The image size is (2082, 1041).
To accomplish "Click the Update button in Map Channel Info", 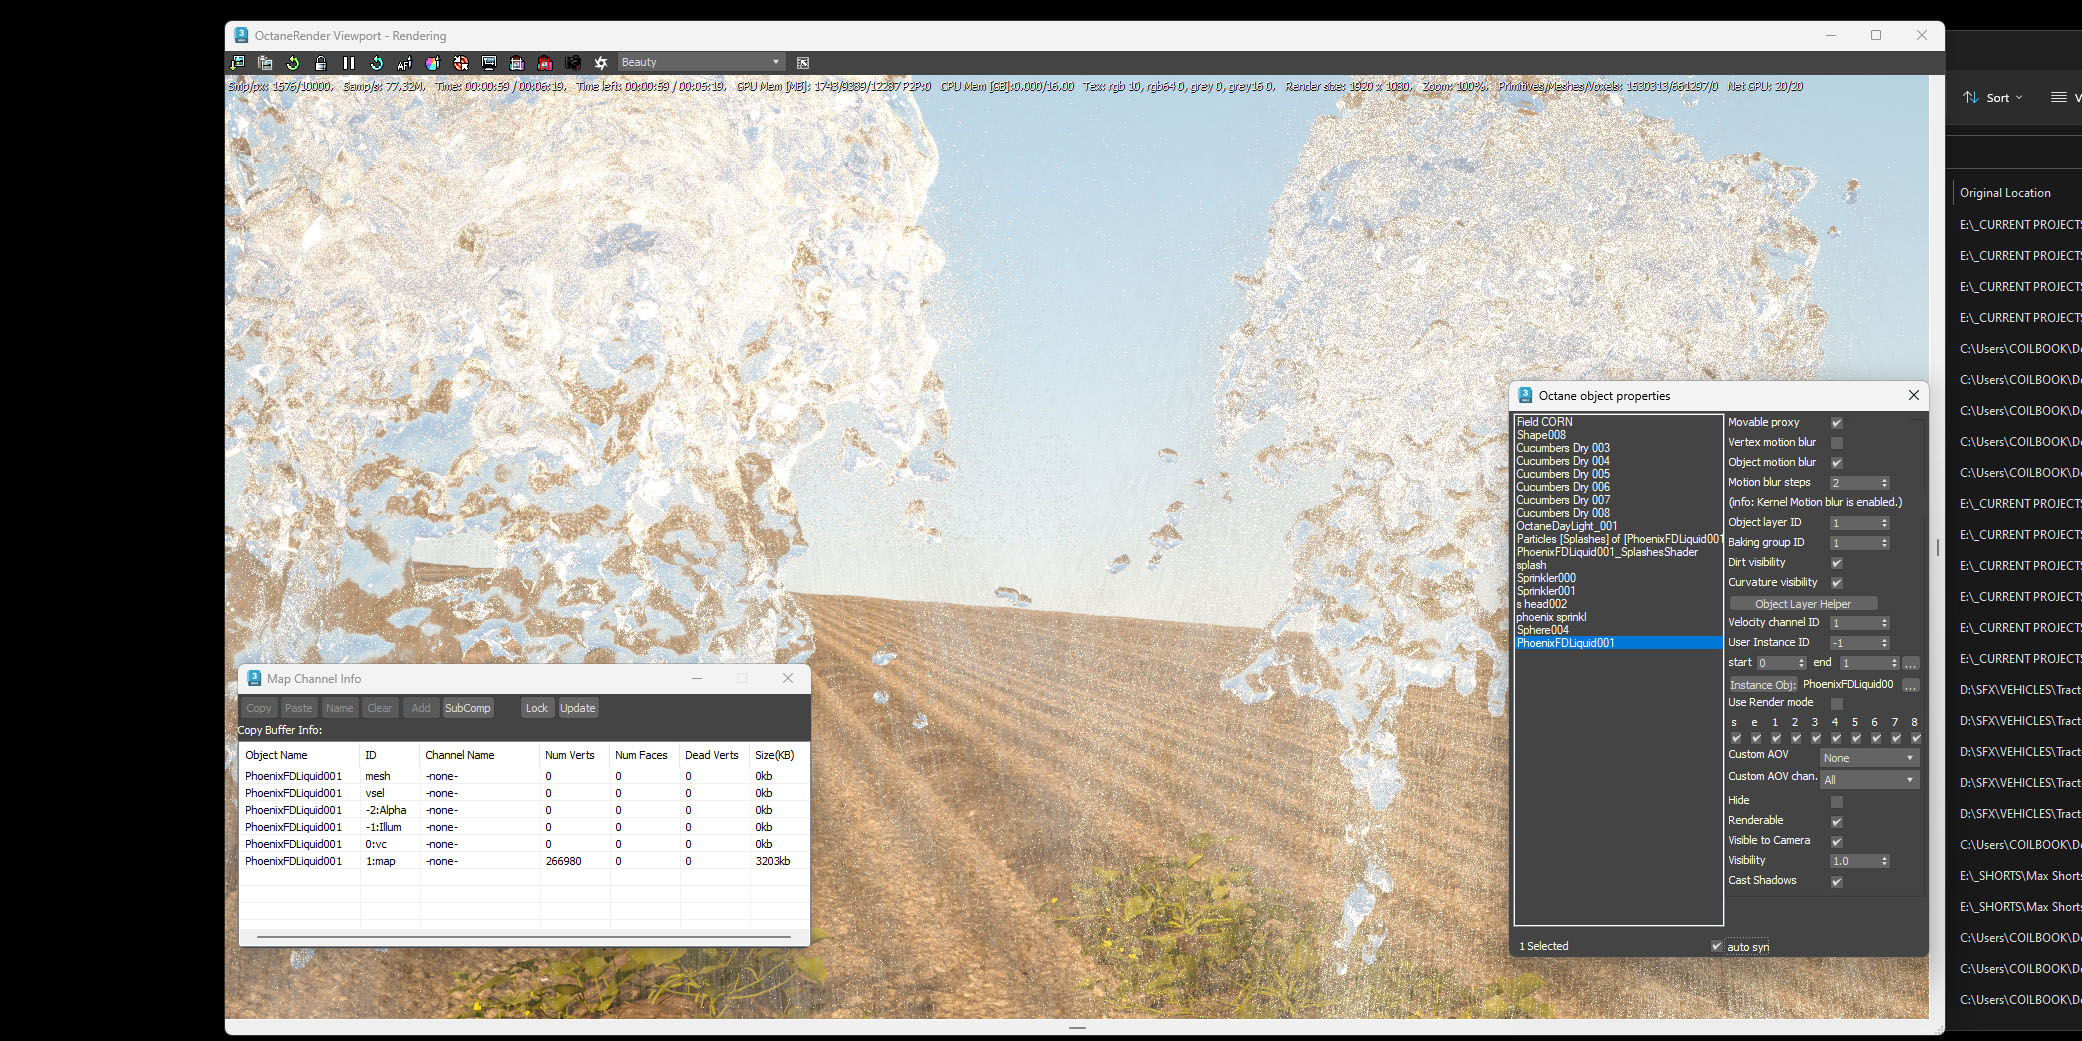I will 578,708.
